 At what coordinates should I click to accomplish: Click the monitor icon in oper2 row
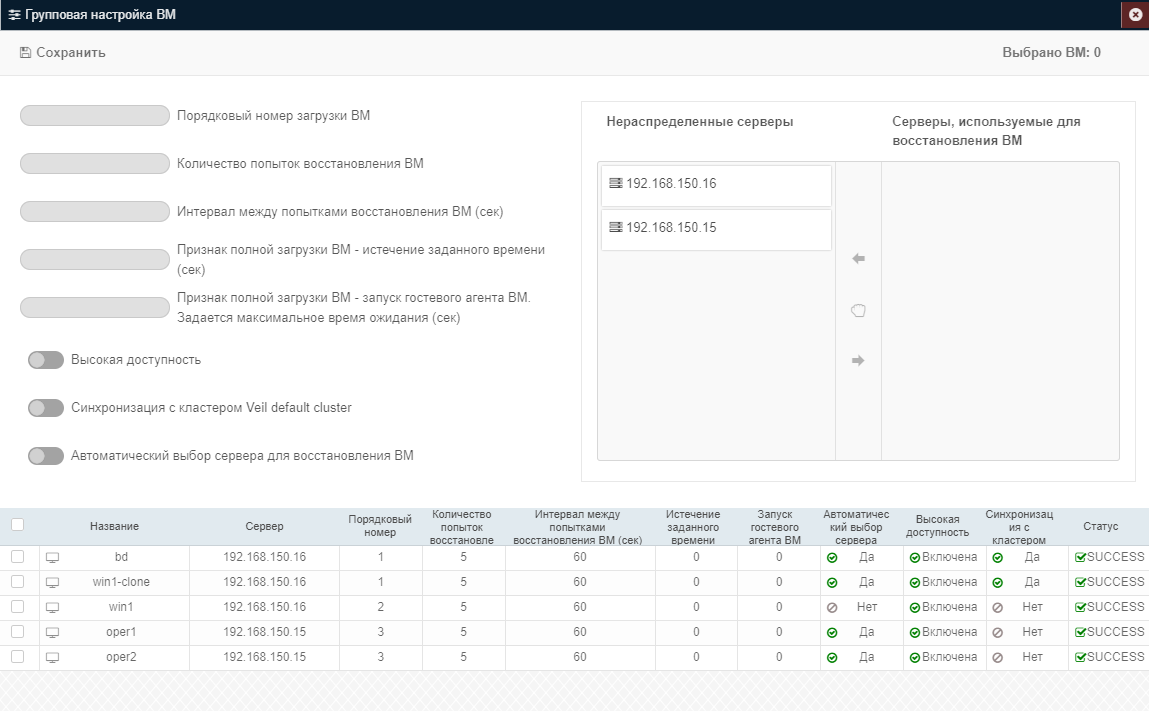[x=53, y=657]
